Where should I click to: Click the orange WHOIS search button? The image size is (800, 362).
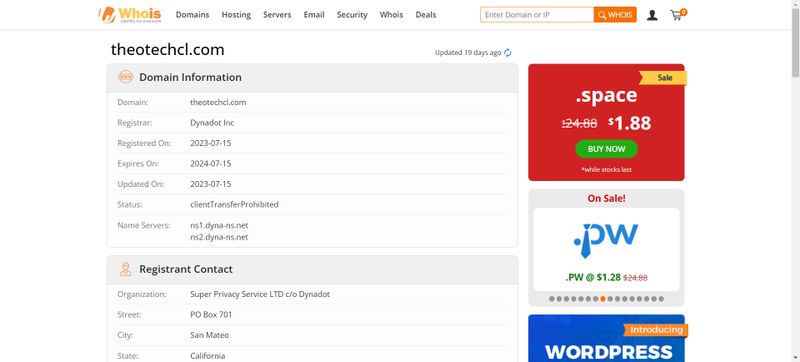615,15
